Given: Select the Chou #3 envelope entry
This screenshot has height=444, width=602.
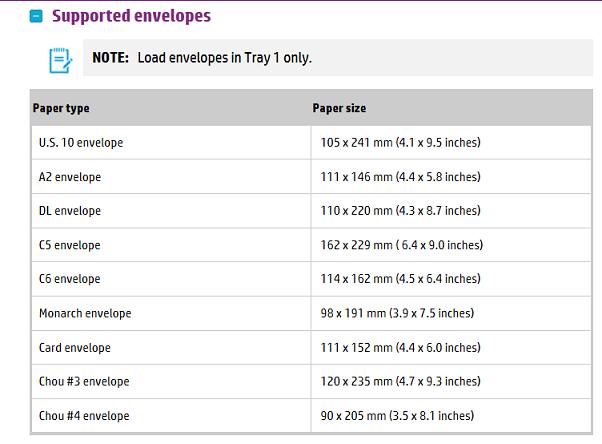Looking at the screenshot, I should click(84, 381).
